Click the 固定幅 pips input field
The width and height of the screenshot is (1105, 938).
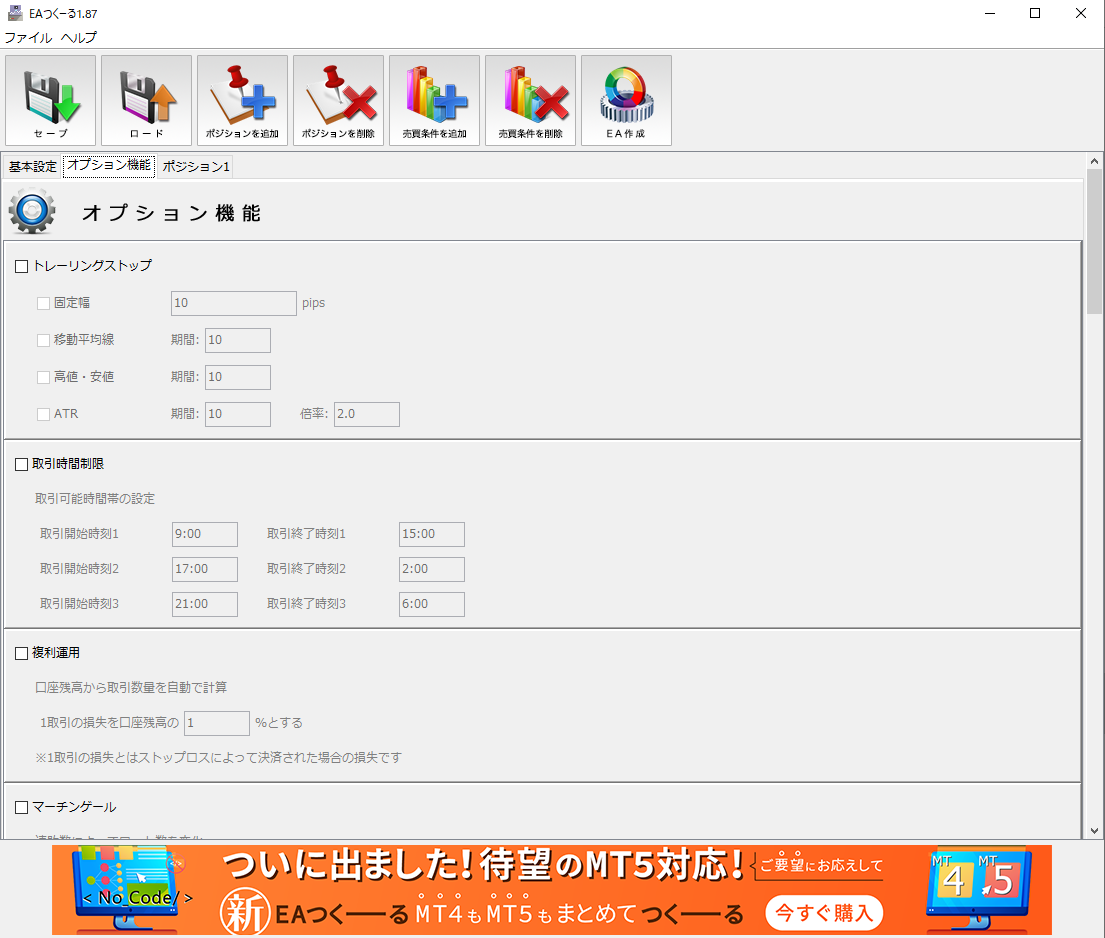tap(234, 303)
